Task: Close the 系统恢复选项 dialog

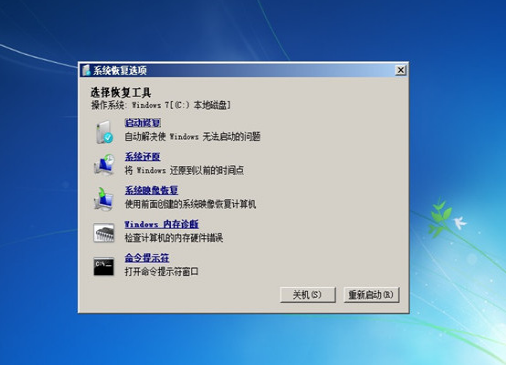Action: point(401,70)
